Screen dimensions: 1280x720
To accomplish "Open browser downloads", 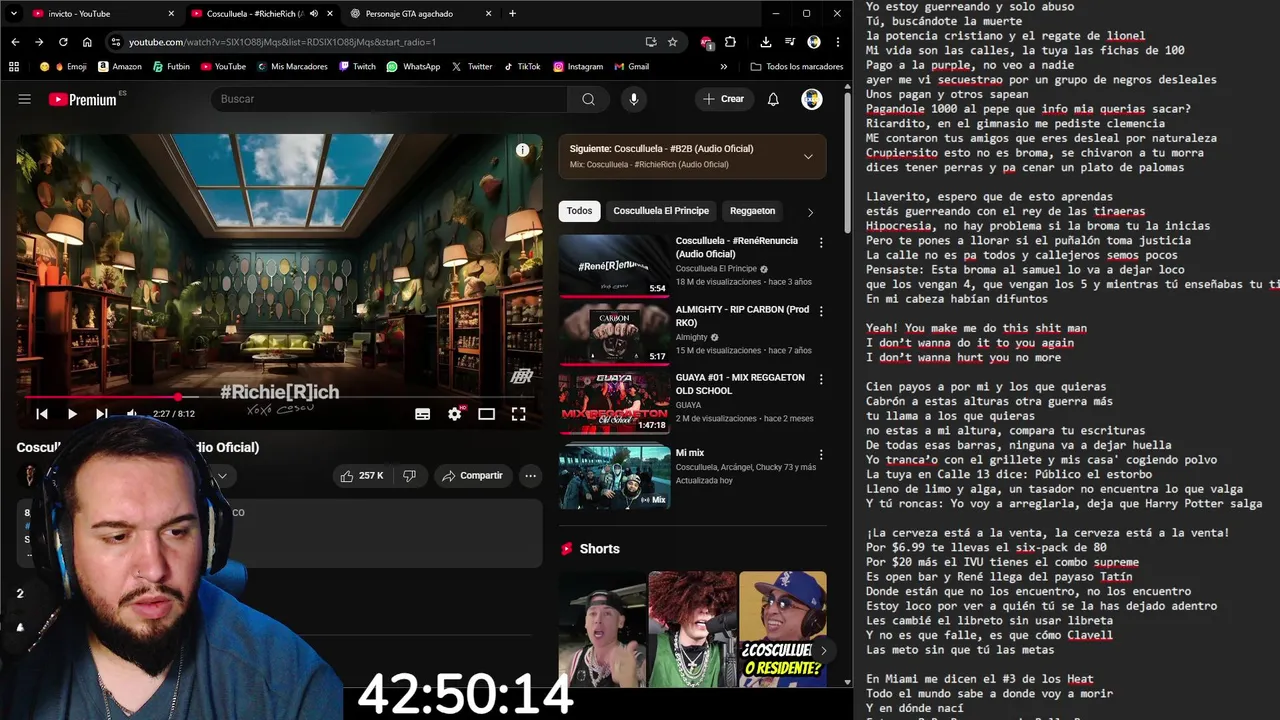I will 765,42.
